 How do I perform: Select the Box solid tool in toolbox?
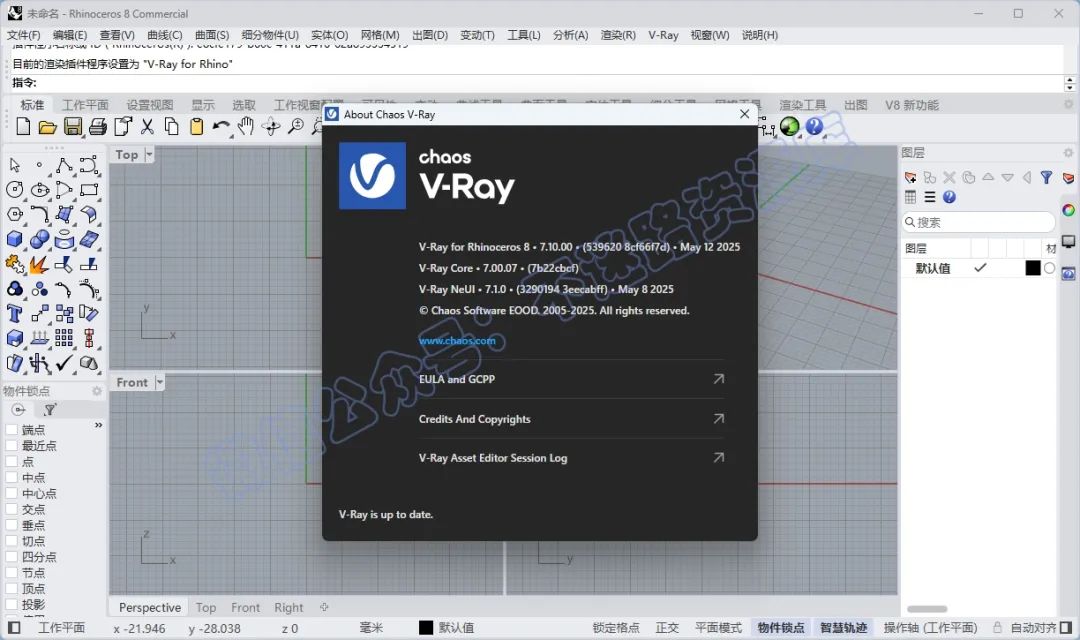[14, 239]
